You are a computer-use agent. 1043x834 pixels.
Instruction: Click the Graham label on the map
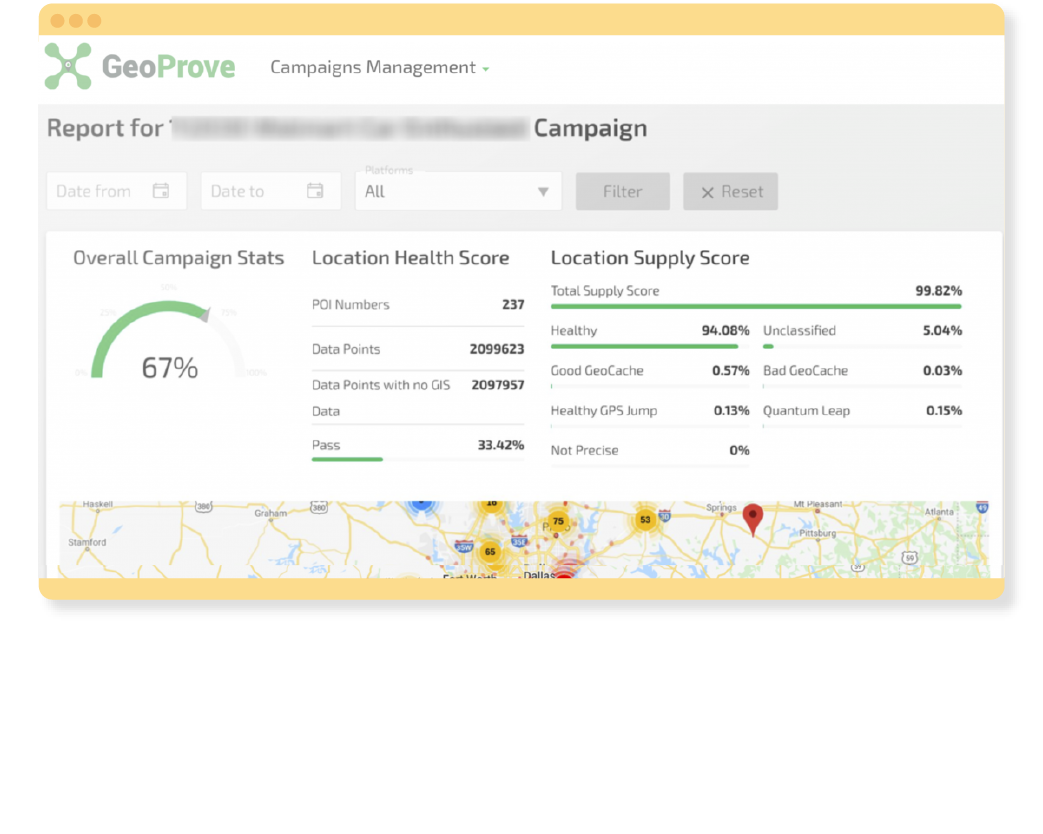pyautogui.click(x=270, y=513)
